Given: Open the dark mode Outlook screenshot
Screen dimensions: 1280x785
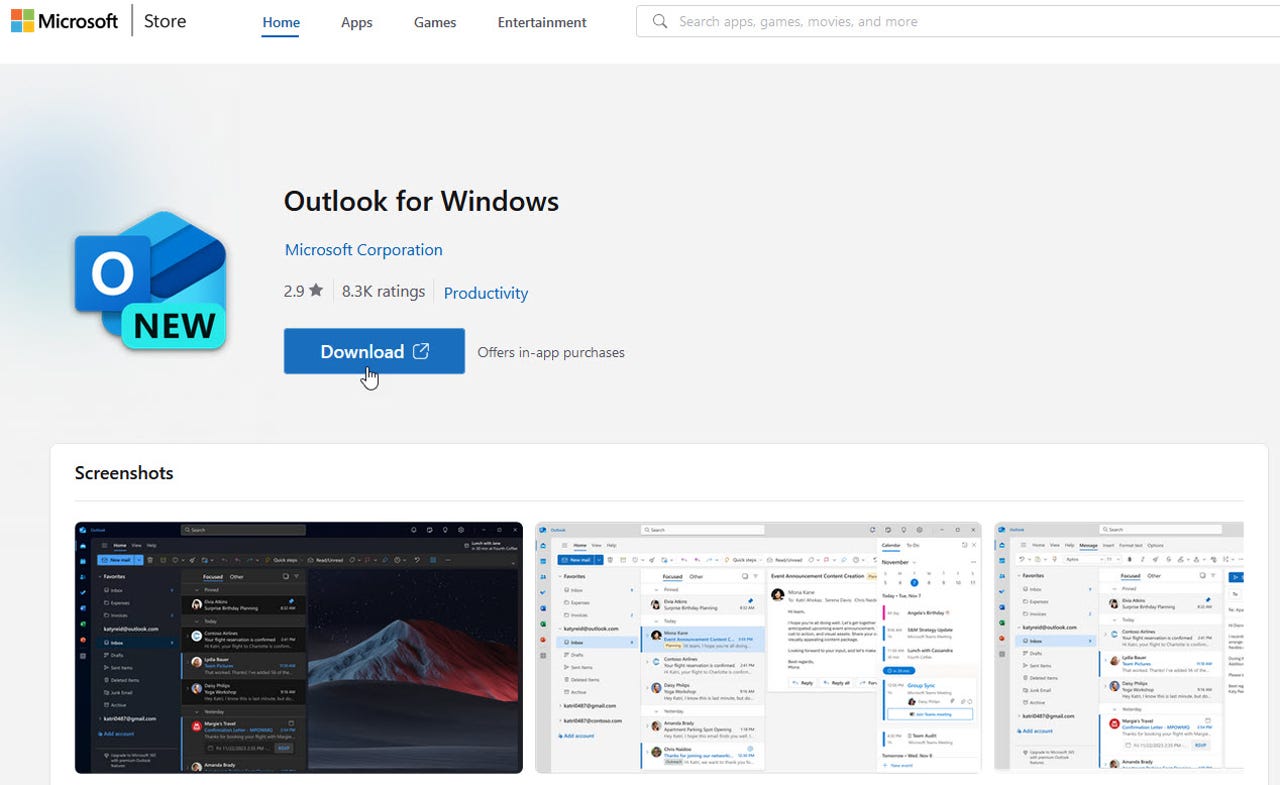Looking at the screenshot, I should tap(299, 647).
